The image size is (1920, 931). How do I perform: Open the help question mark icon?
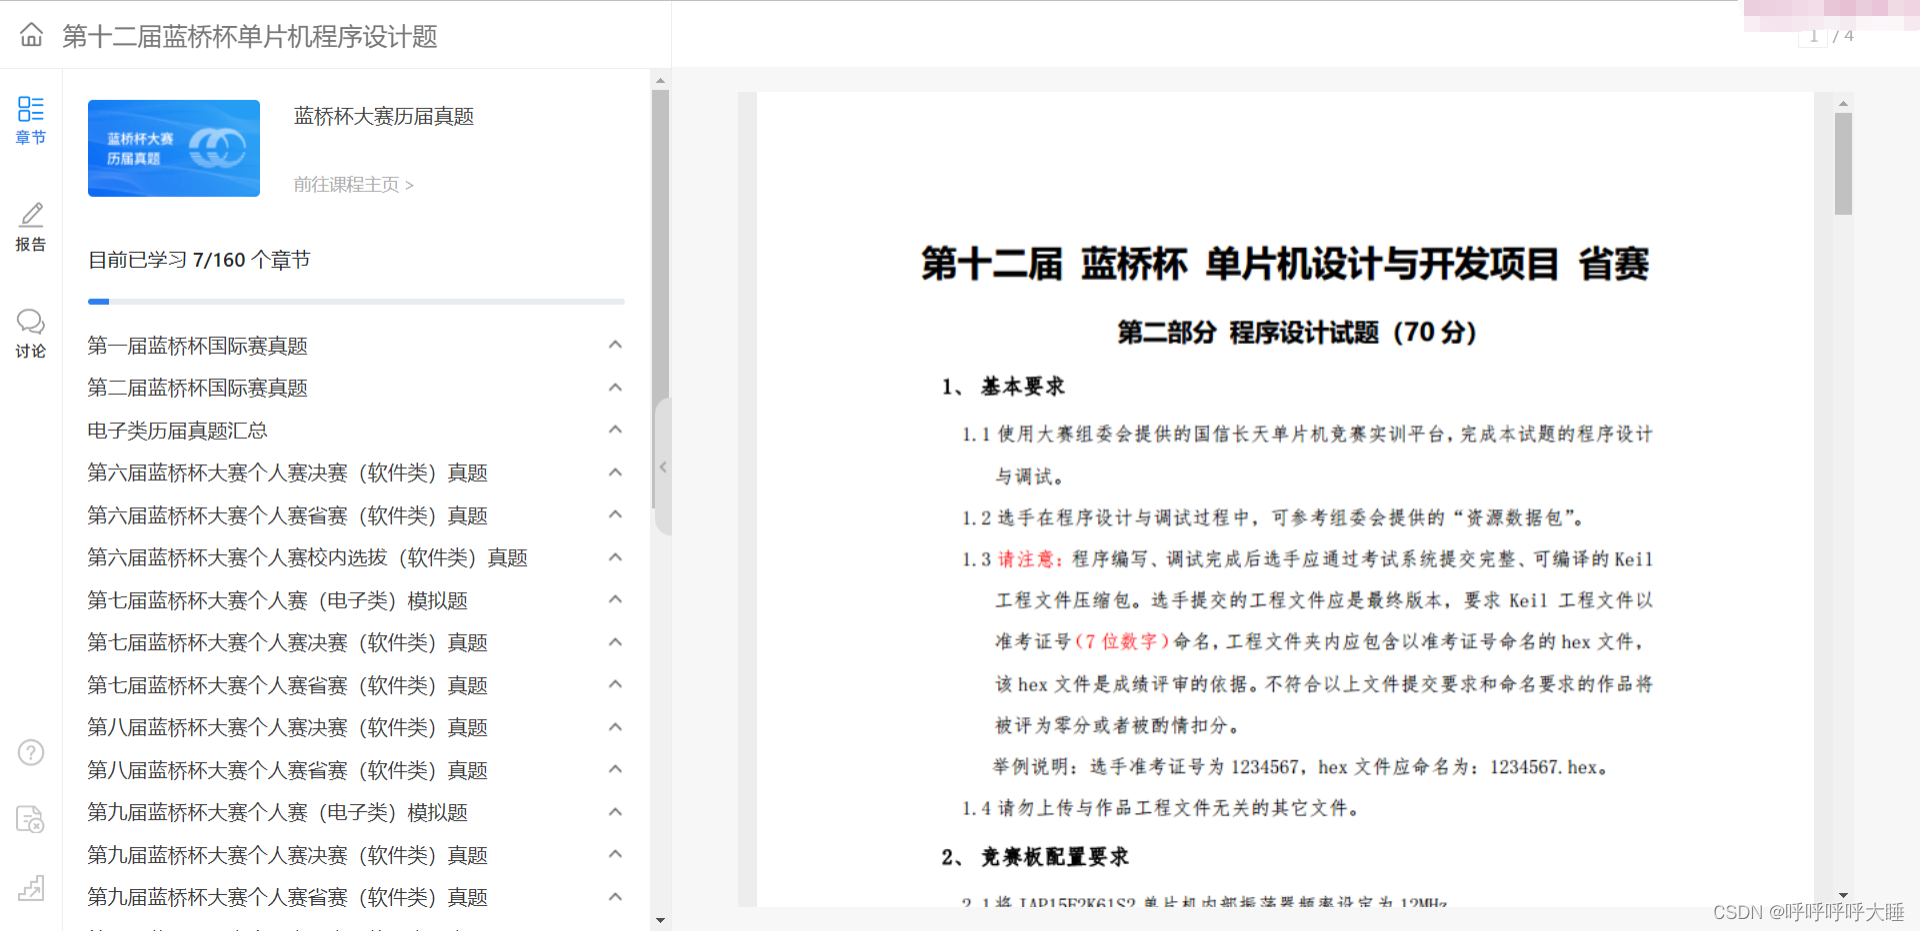click(x=31, y=752)
